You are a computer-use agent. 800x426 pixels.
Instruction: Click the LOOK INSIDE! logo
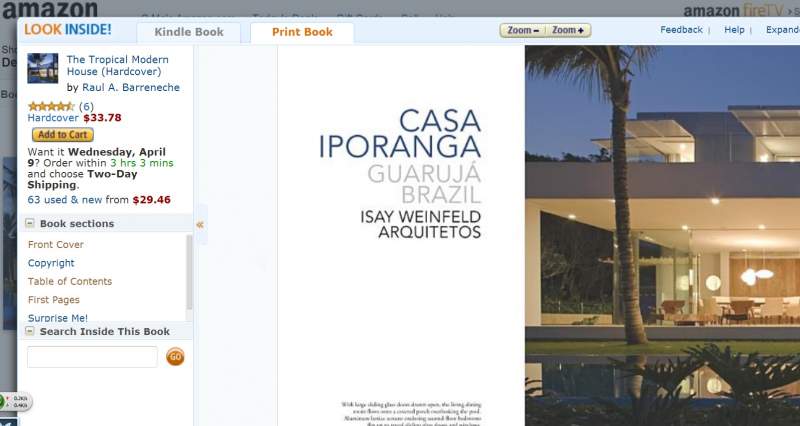tap(67, 30)
